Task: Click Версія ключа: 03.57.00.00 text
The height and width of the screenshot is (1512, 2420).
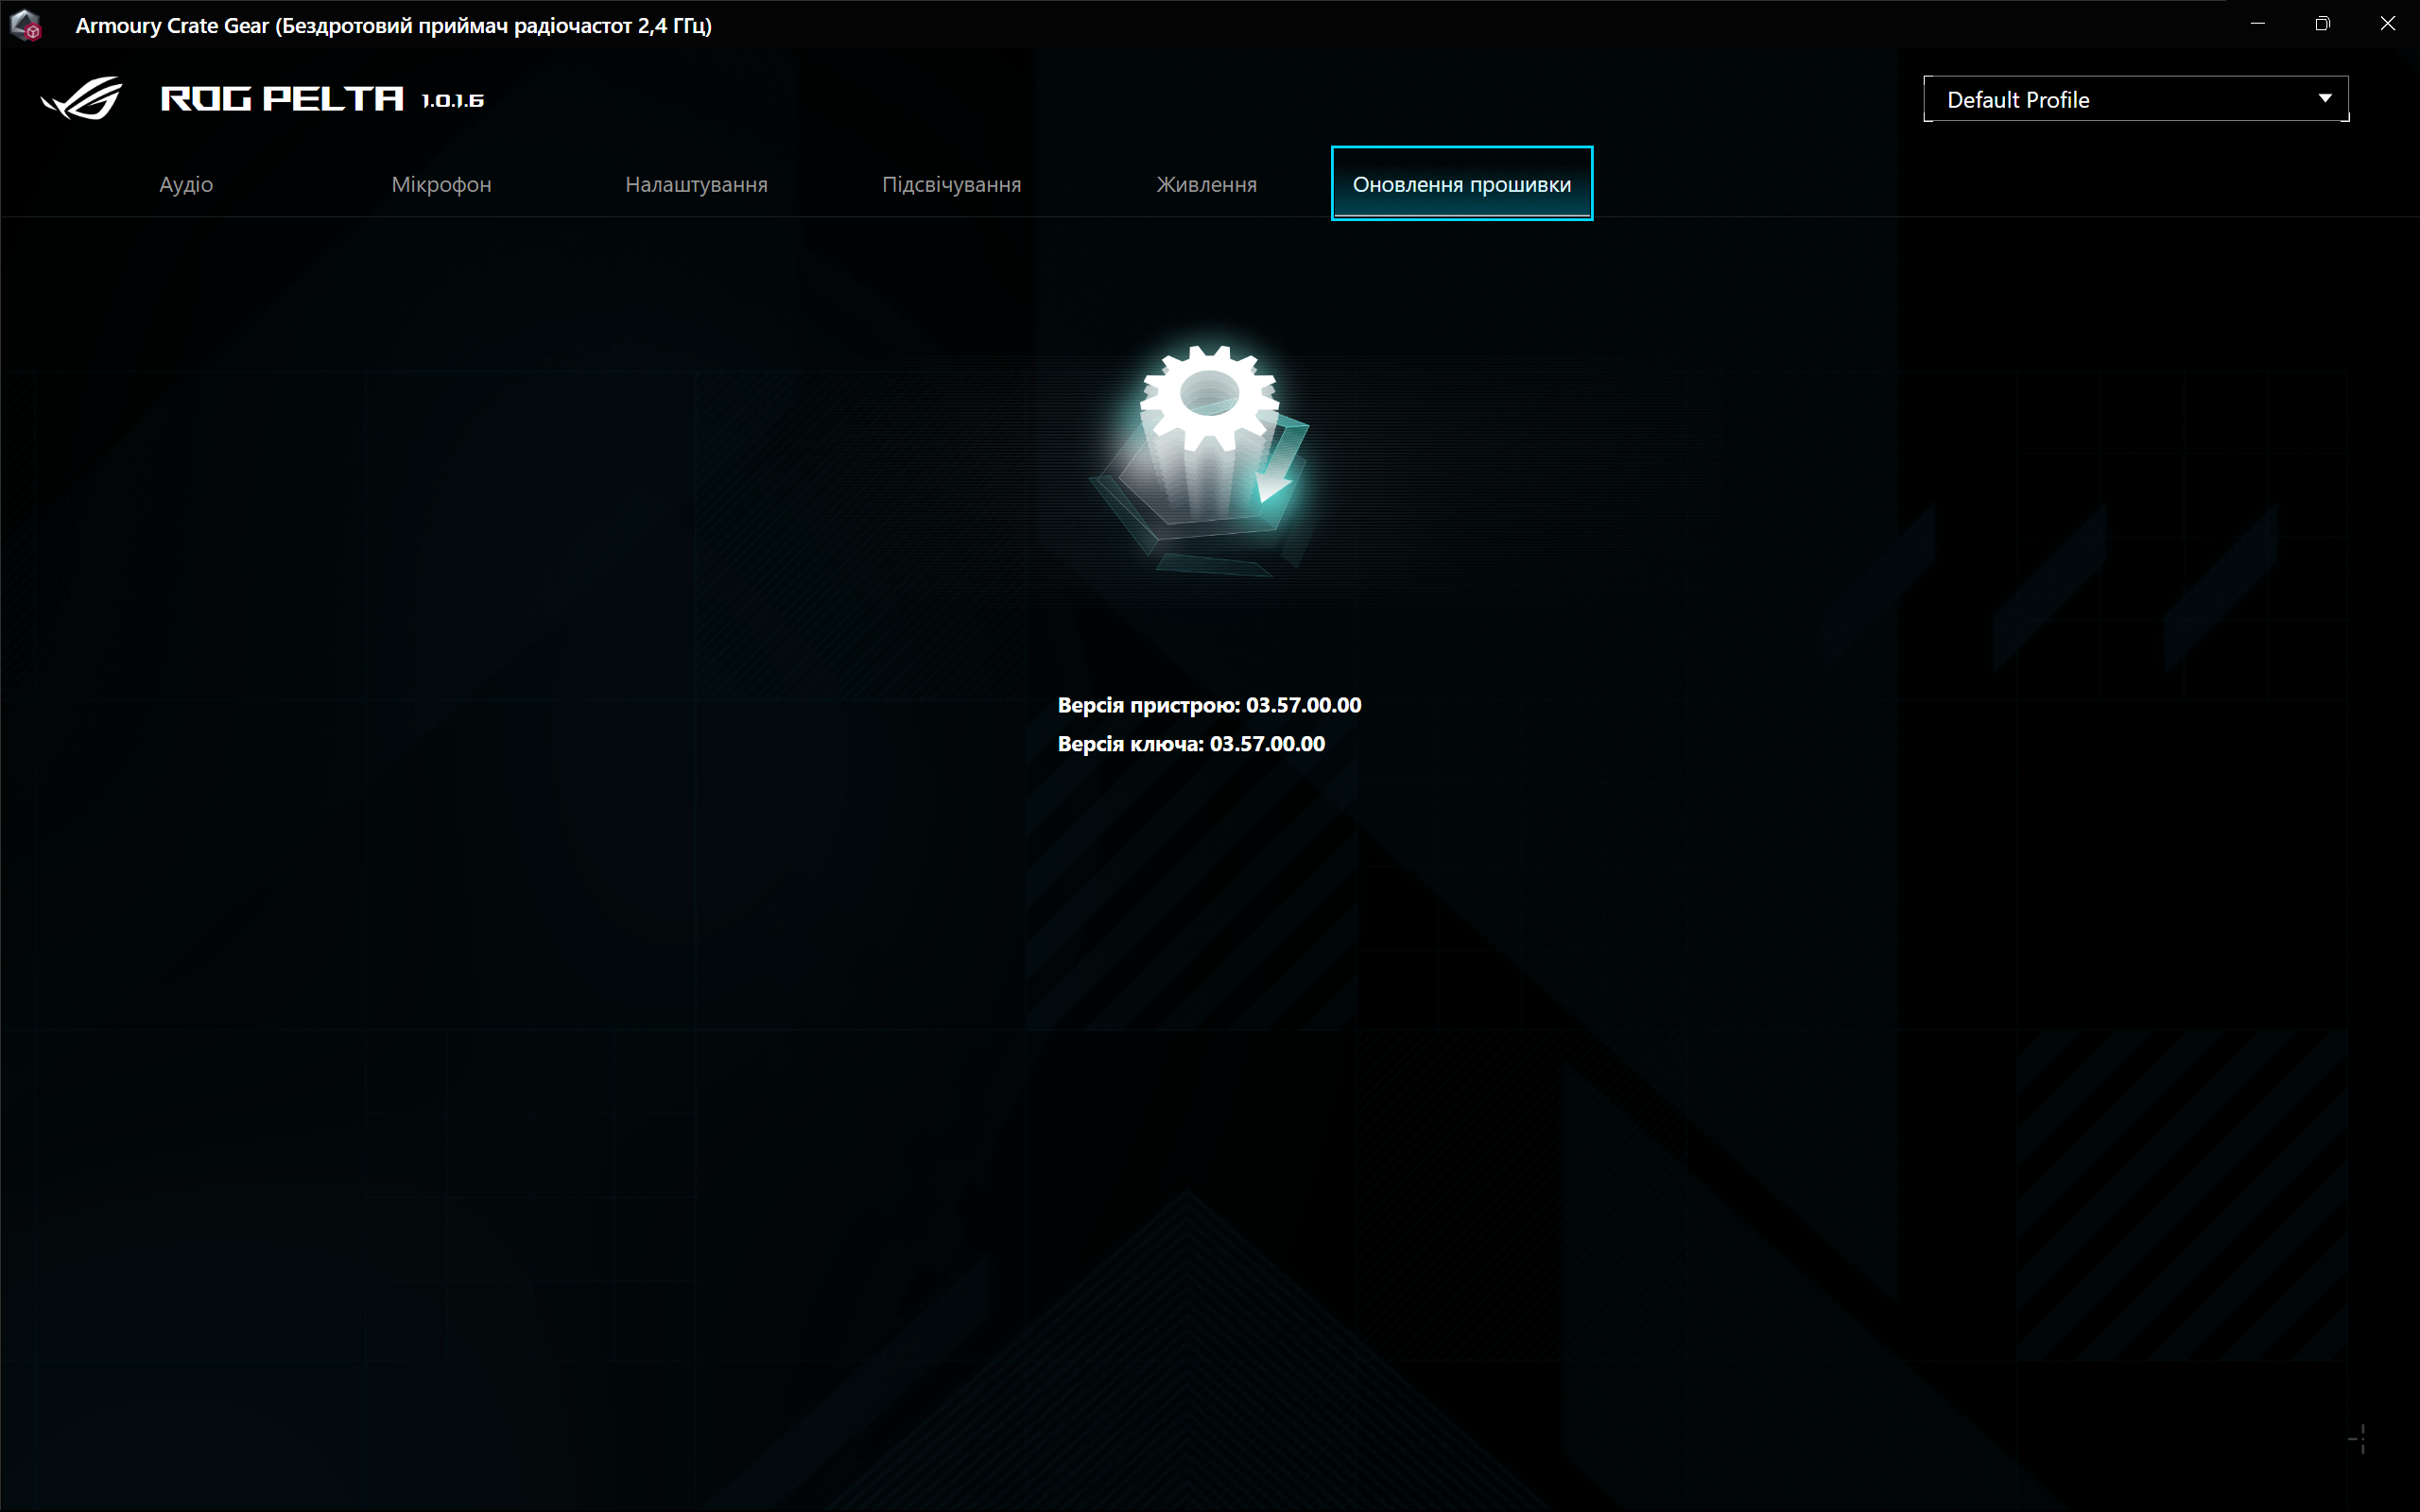Action: (1191, 744)
